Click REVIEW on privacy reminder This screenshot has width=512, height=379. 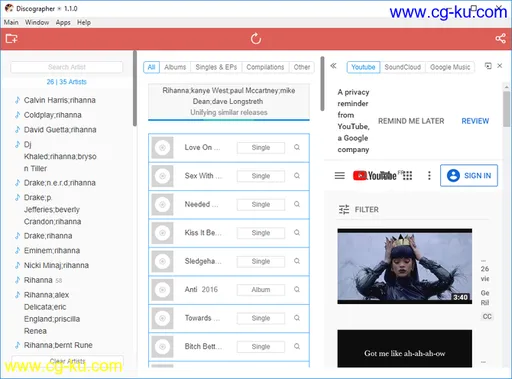point(475,121)
